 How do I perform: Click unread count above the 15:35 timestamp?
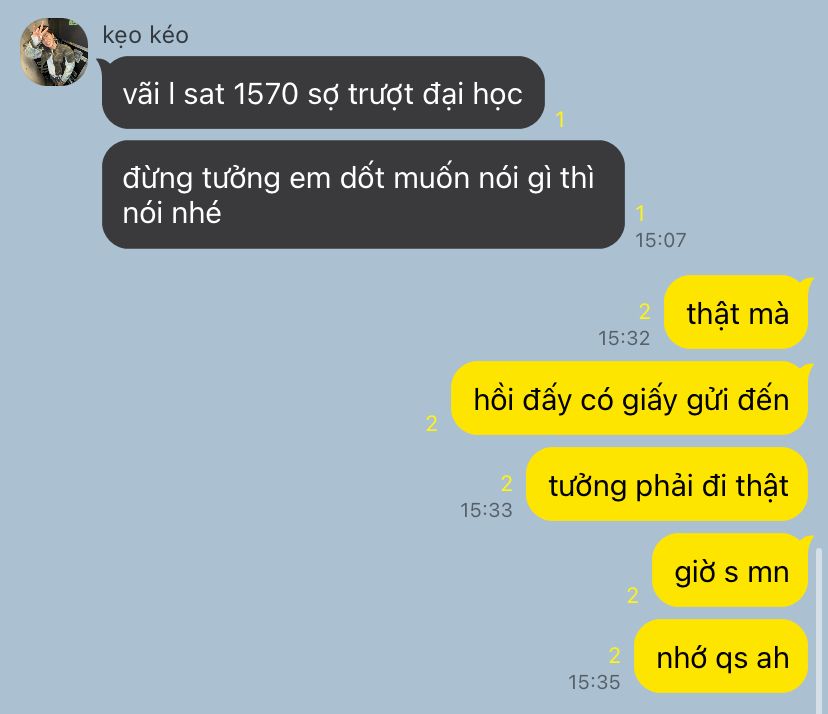614,655
